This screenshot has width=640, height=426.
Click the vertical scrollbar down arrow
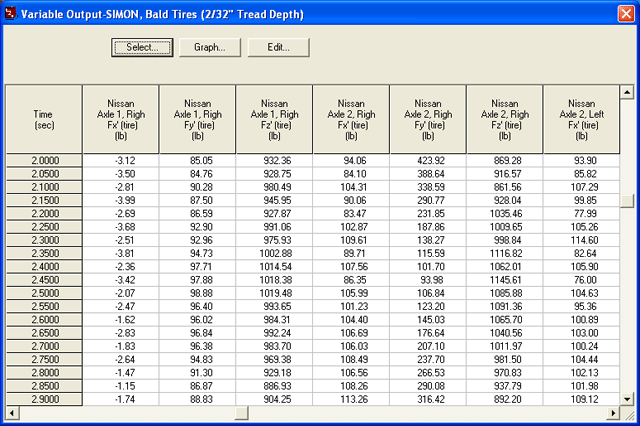click(627, 397)
